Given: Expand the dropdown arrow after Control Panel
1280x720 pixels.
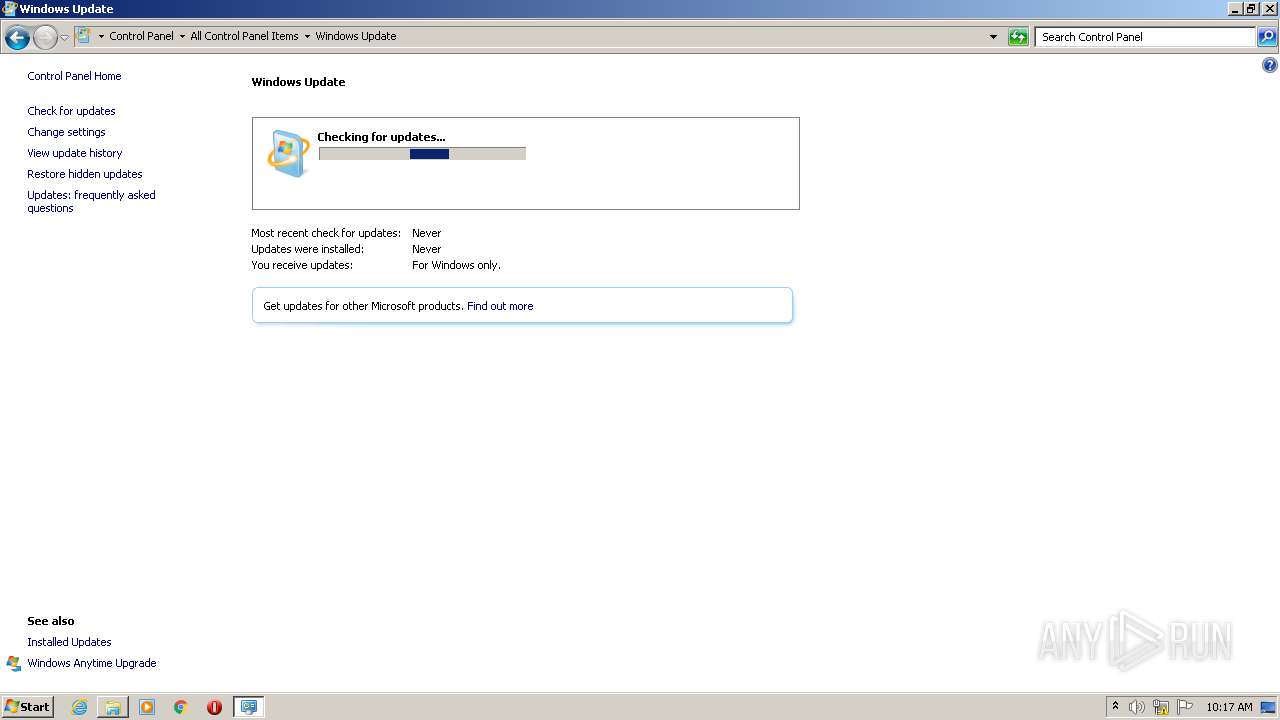Looking at the screenshot, I should pyautogui.click(x=182, y=37).
